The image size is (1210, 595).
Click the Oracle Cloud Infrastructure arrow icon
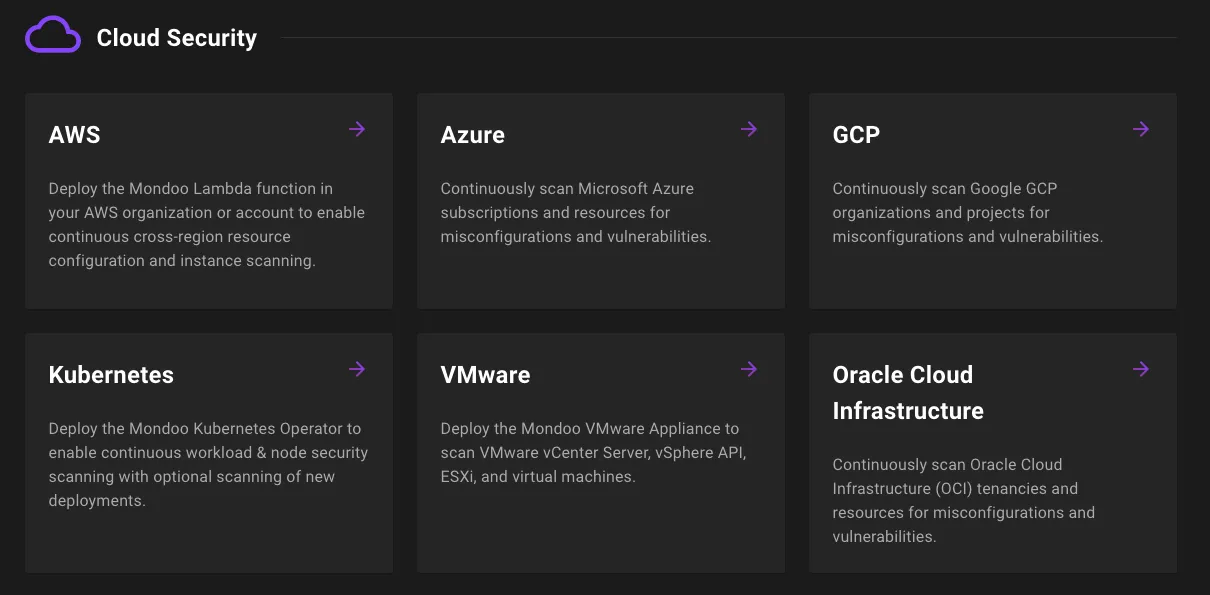(x=1141, y=368)
